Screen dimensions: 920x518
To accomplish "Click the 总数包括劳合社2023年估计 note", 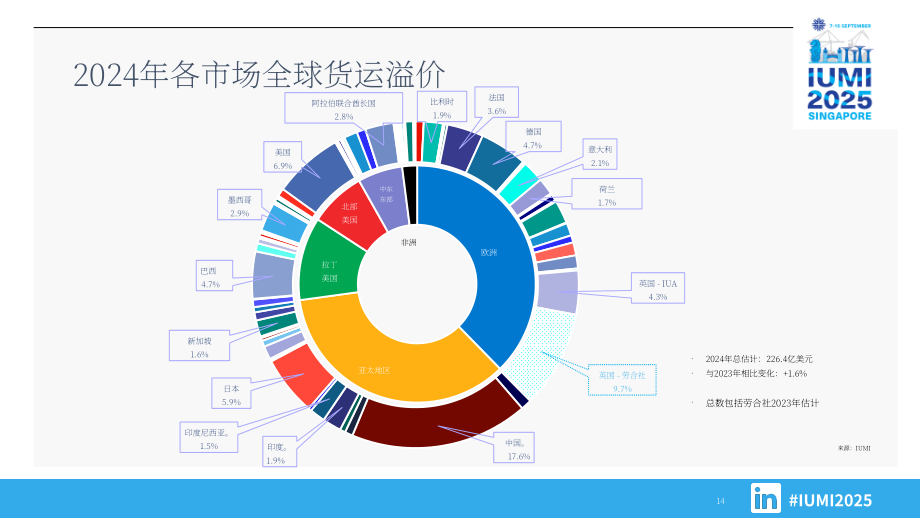I will [x=762, y=403].
